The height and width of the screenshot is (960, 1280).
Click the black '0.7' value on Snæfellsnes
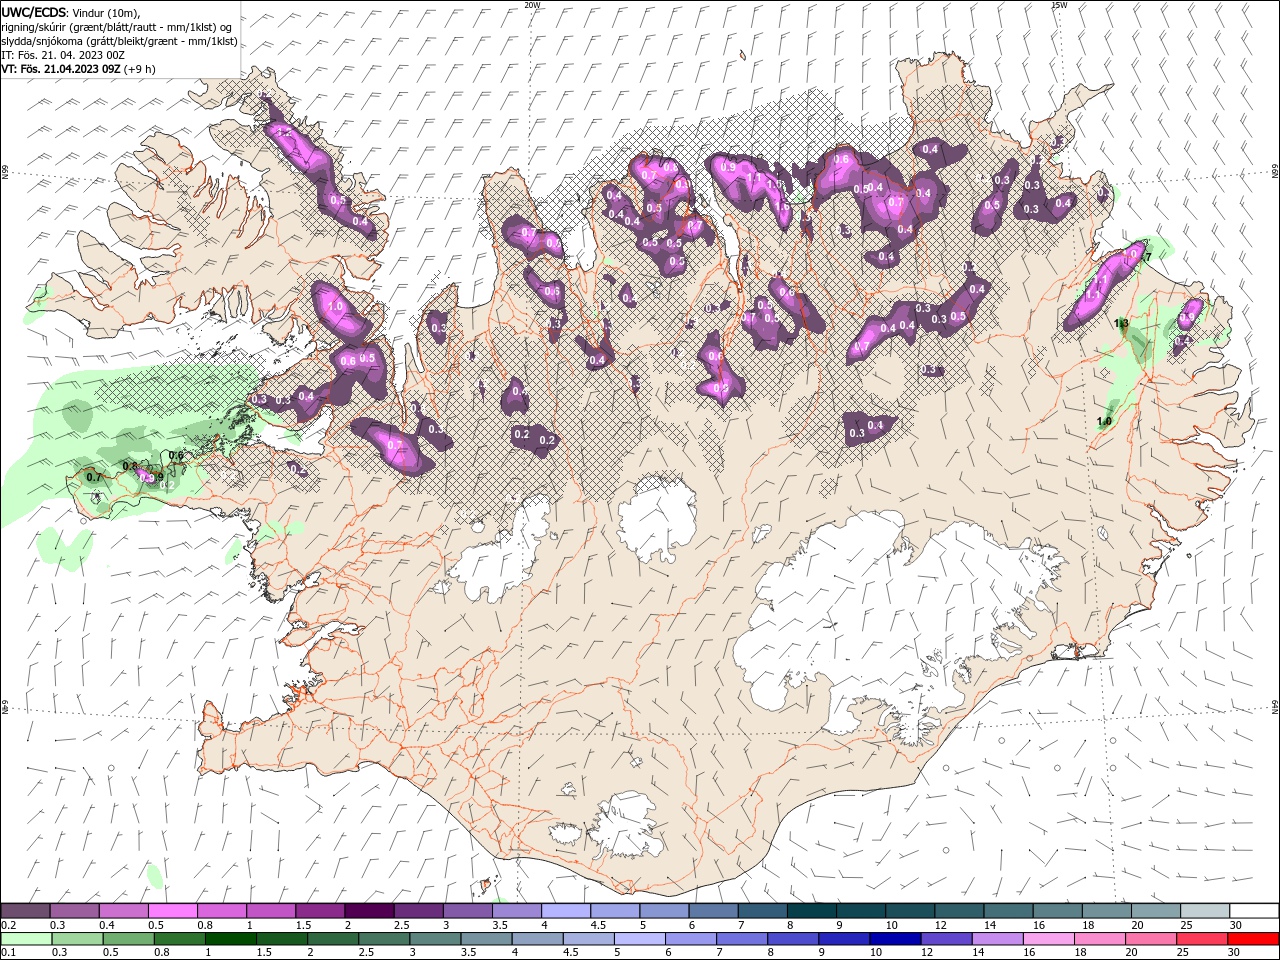click(x=94, y=478)
